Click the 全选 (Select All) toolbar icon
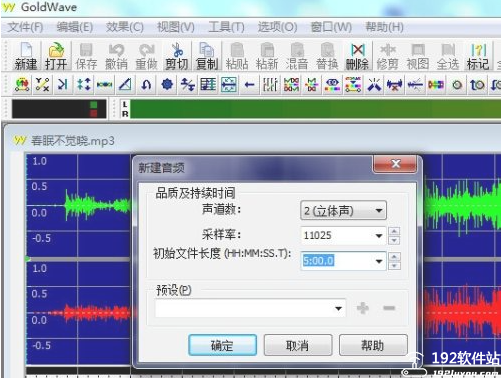The image size is (501, 378). [x=448, y=56]
